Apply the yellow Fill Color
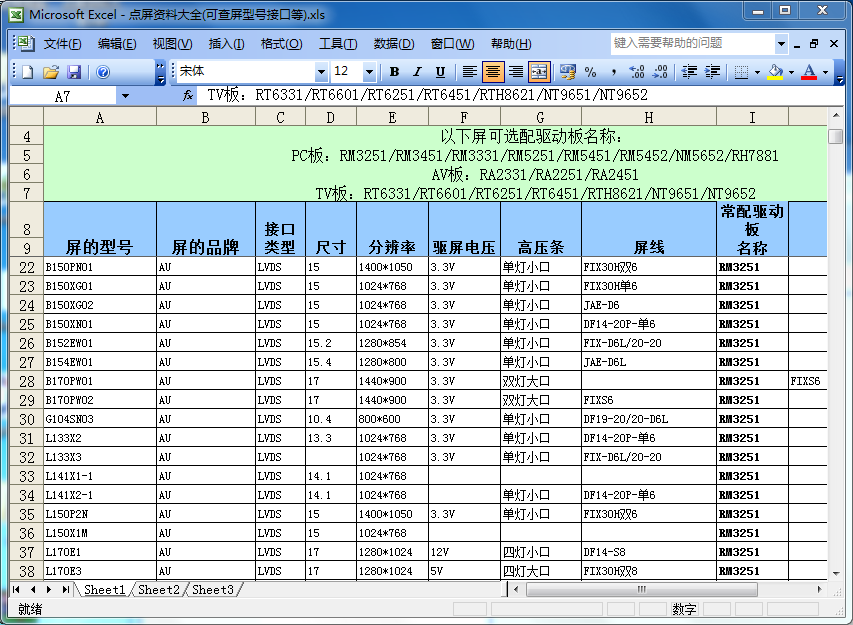The height and width of the screenshot is (625, 853). click(x=776, y=72)
